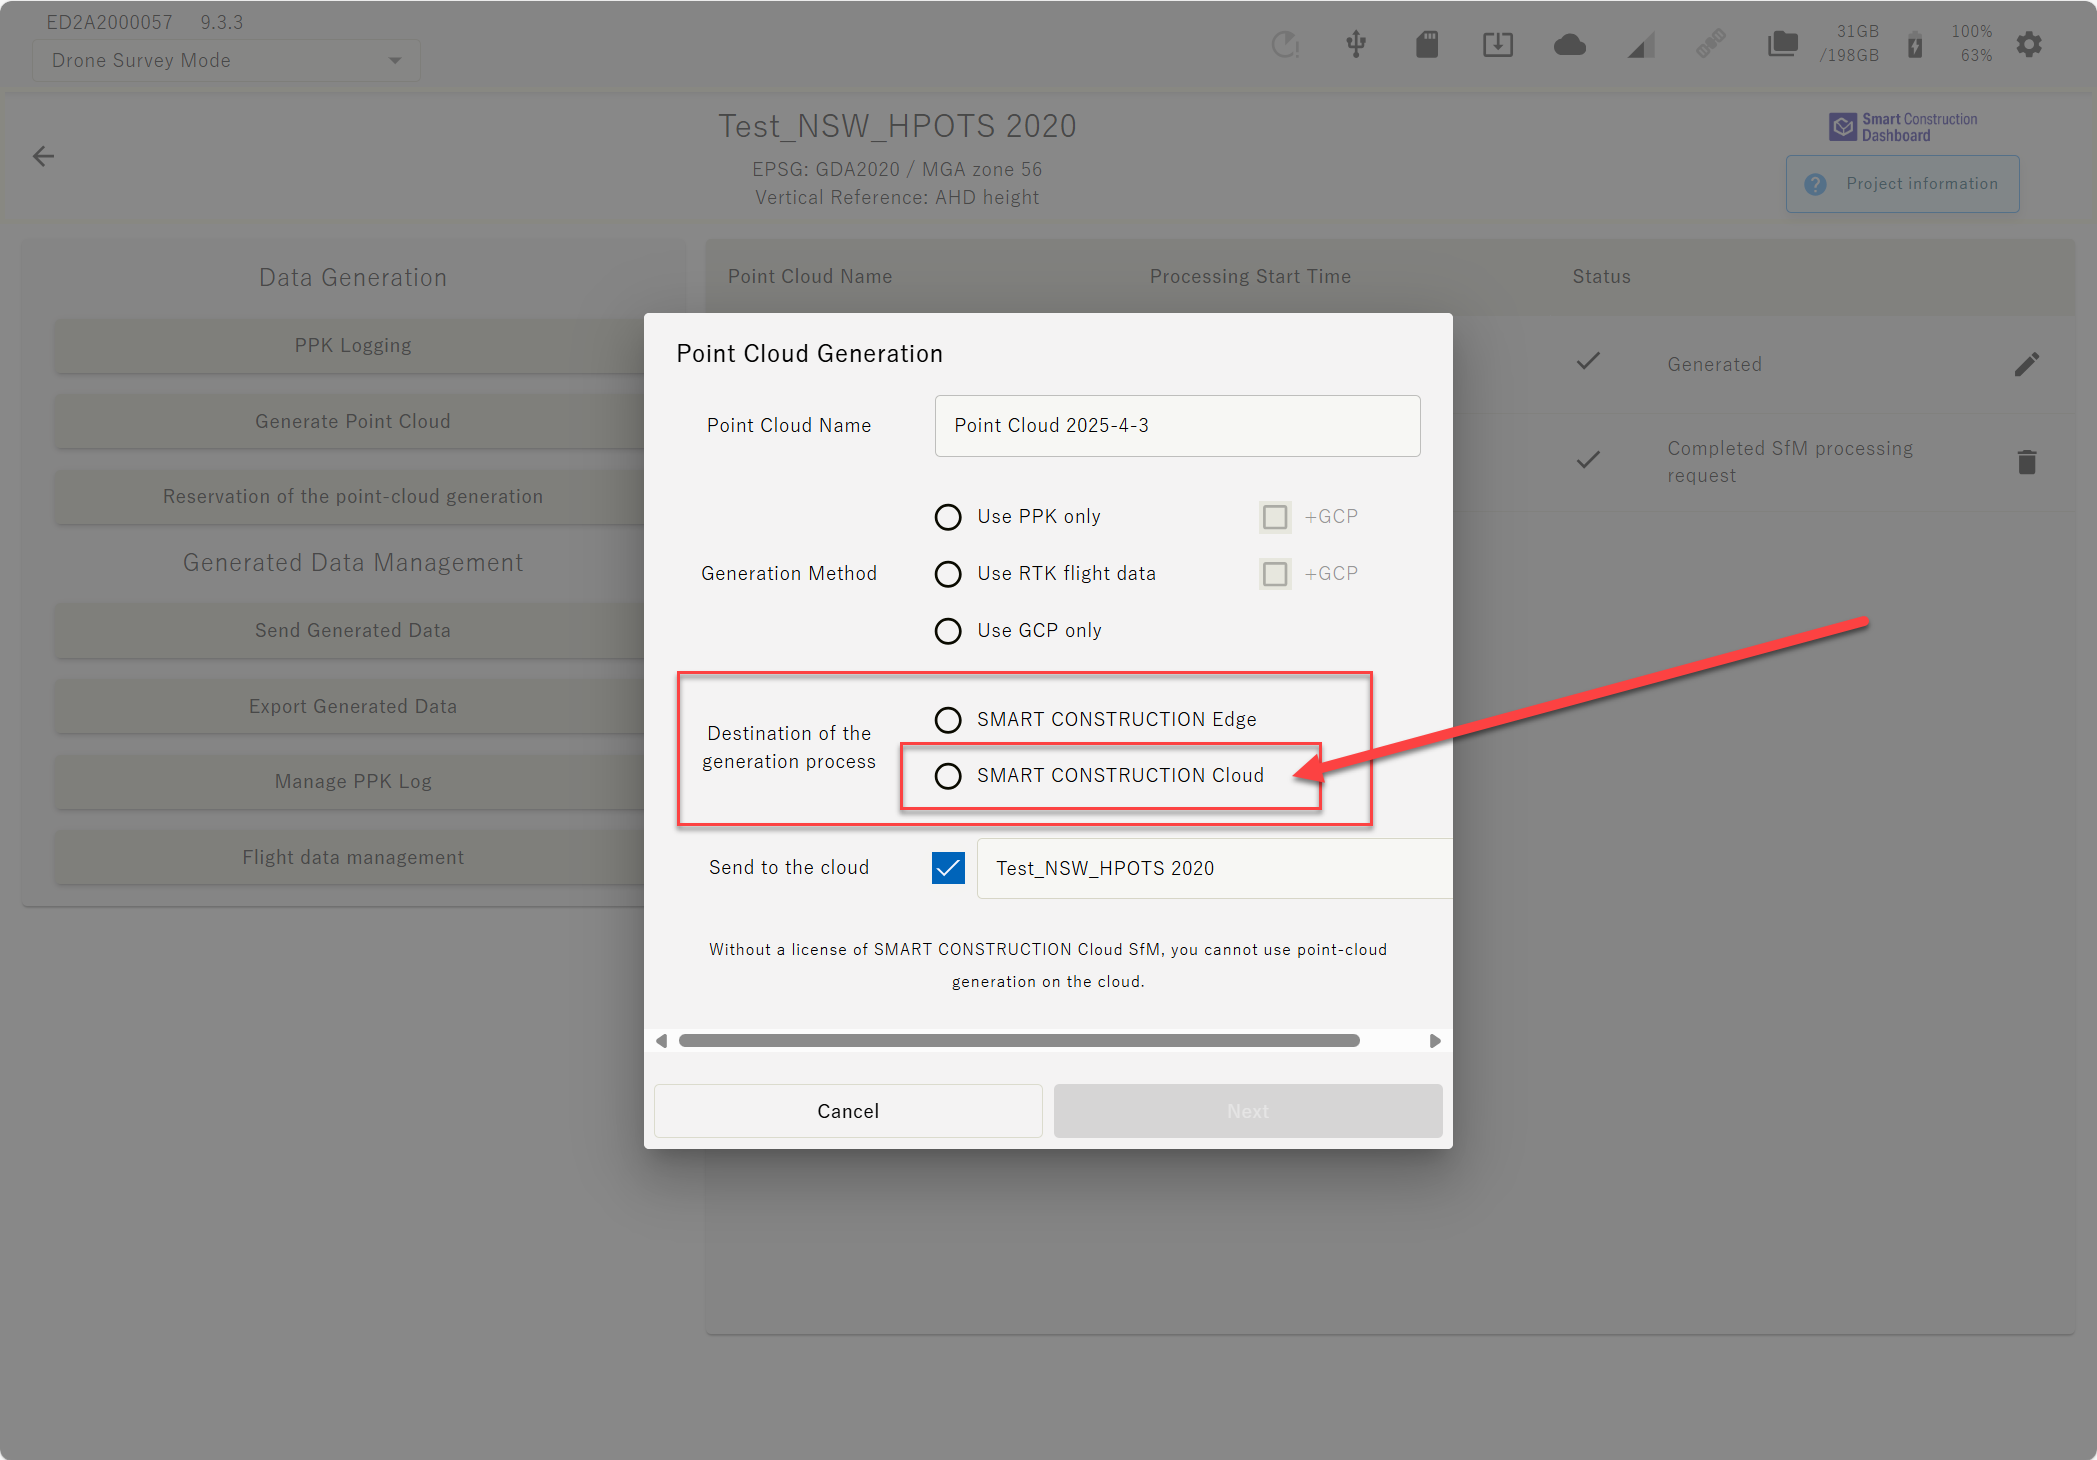Click the Processing Start Time column header

click(1250, 277)
